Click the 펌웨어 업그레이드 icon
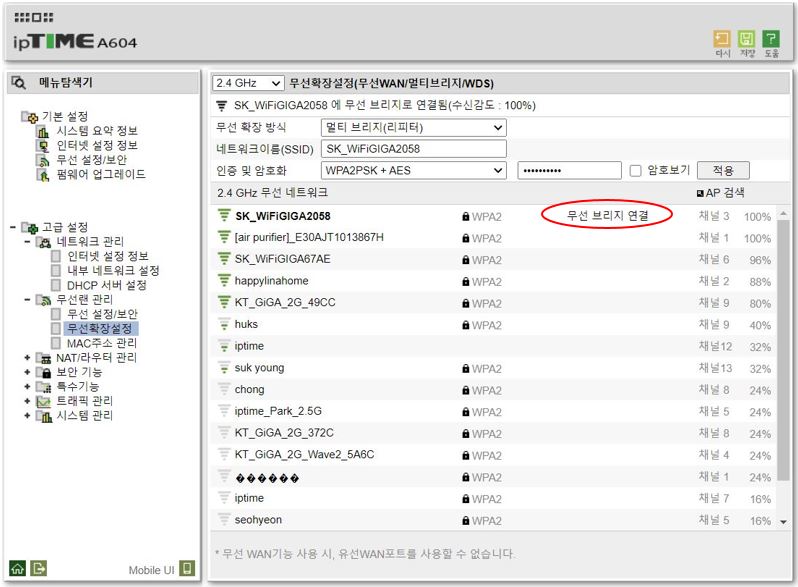This screenshot has width=798, height=587. [43, 175]
